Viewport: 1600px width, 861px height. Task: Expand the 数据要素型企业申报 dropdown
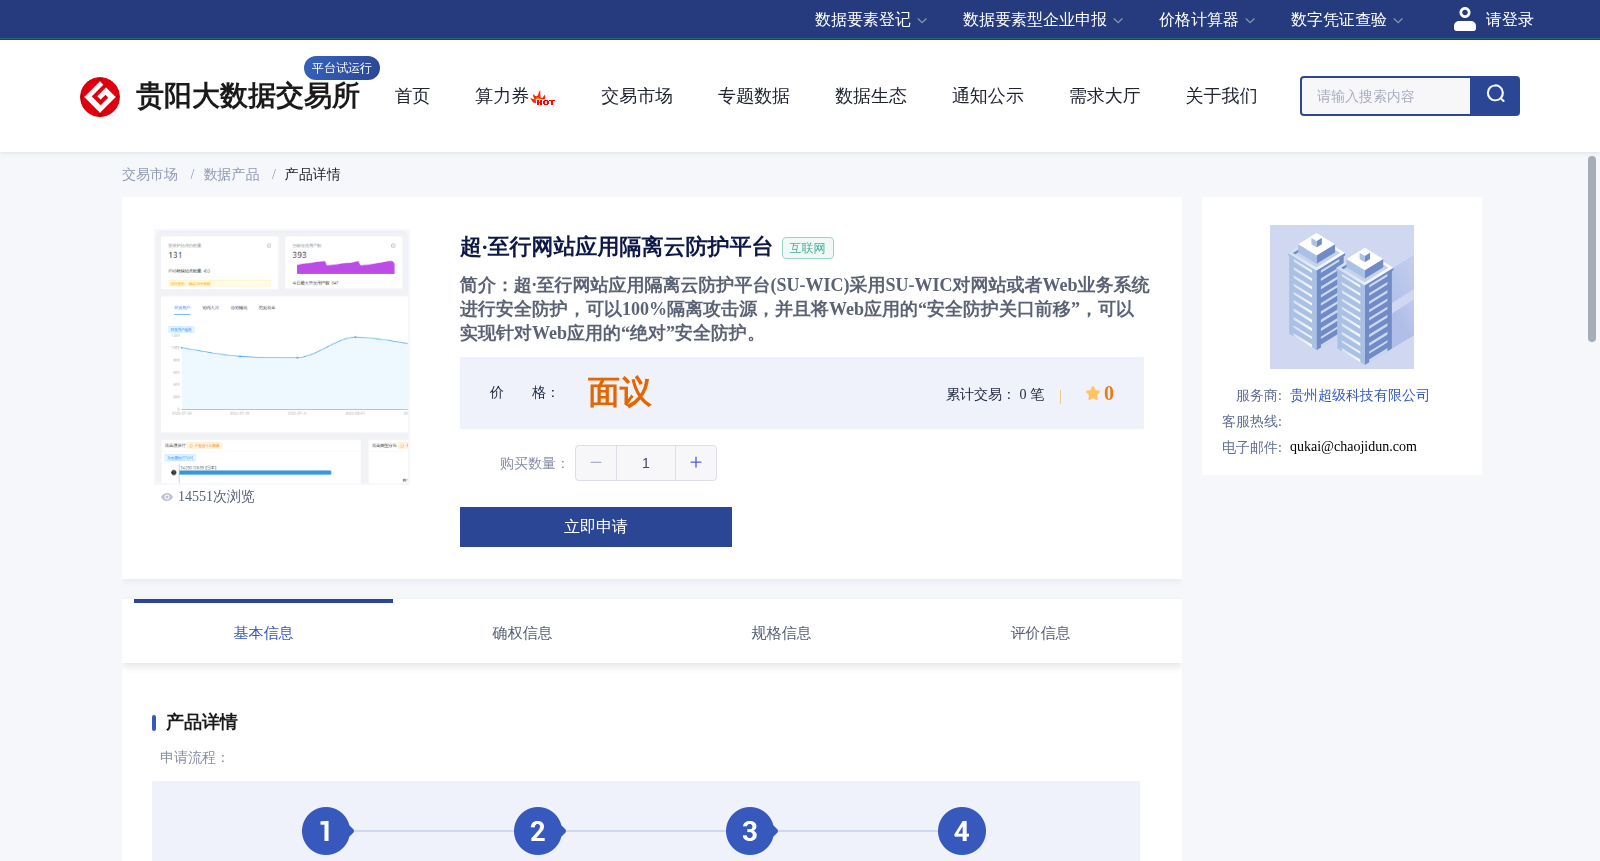pos(1043,20)
